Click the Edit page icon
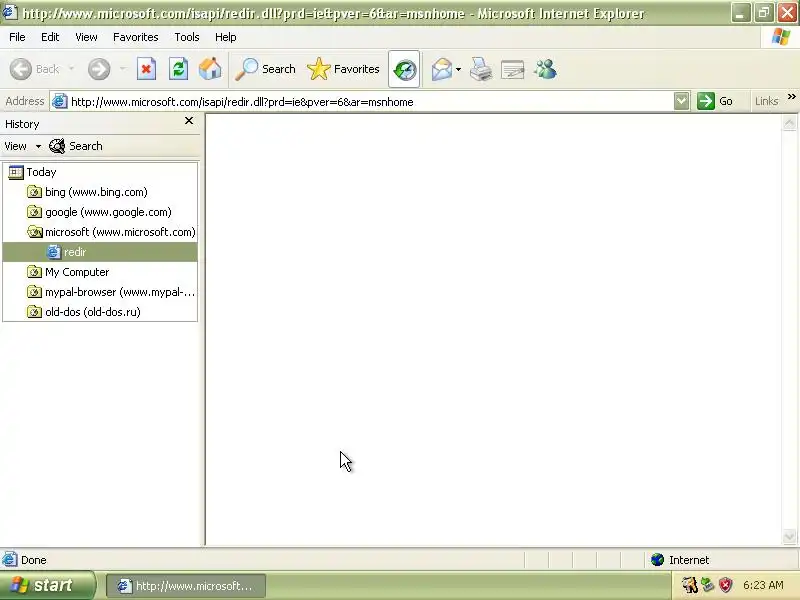This screenshot has height=600, width=800. click(x=513, y=69)
